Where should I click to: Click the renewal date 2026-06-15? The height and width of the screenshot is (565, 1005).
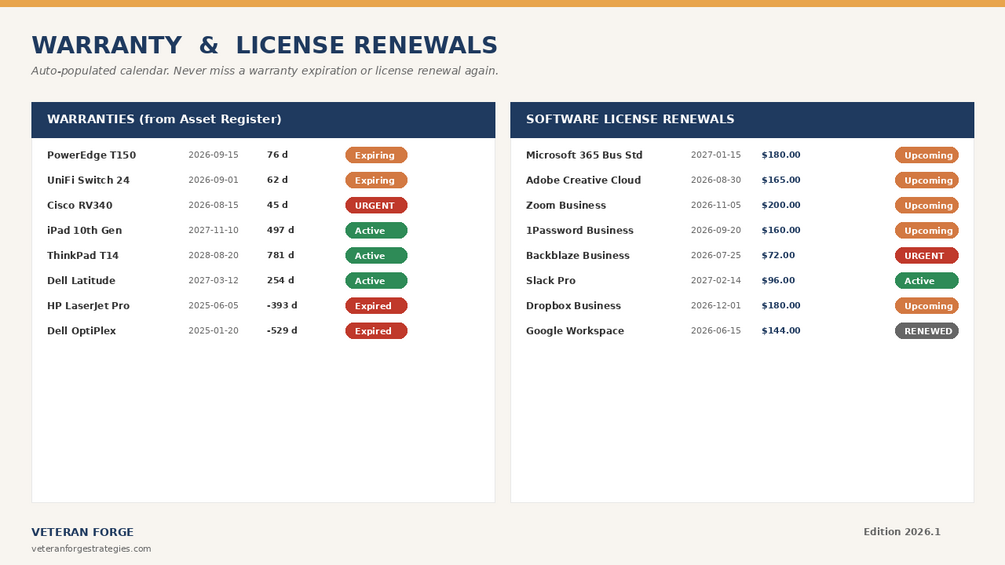(x=716, y=330)
